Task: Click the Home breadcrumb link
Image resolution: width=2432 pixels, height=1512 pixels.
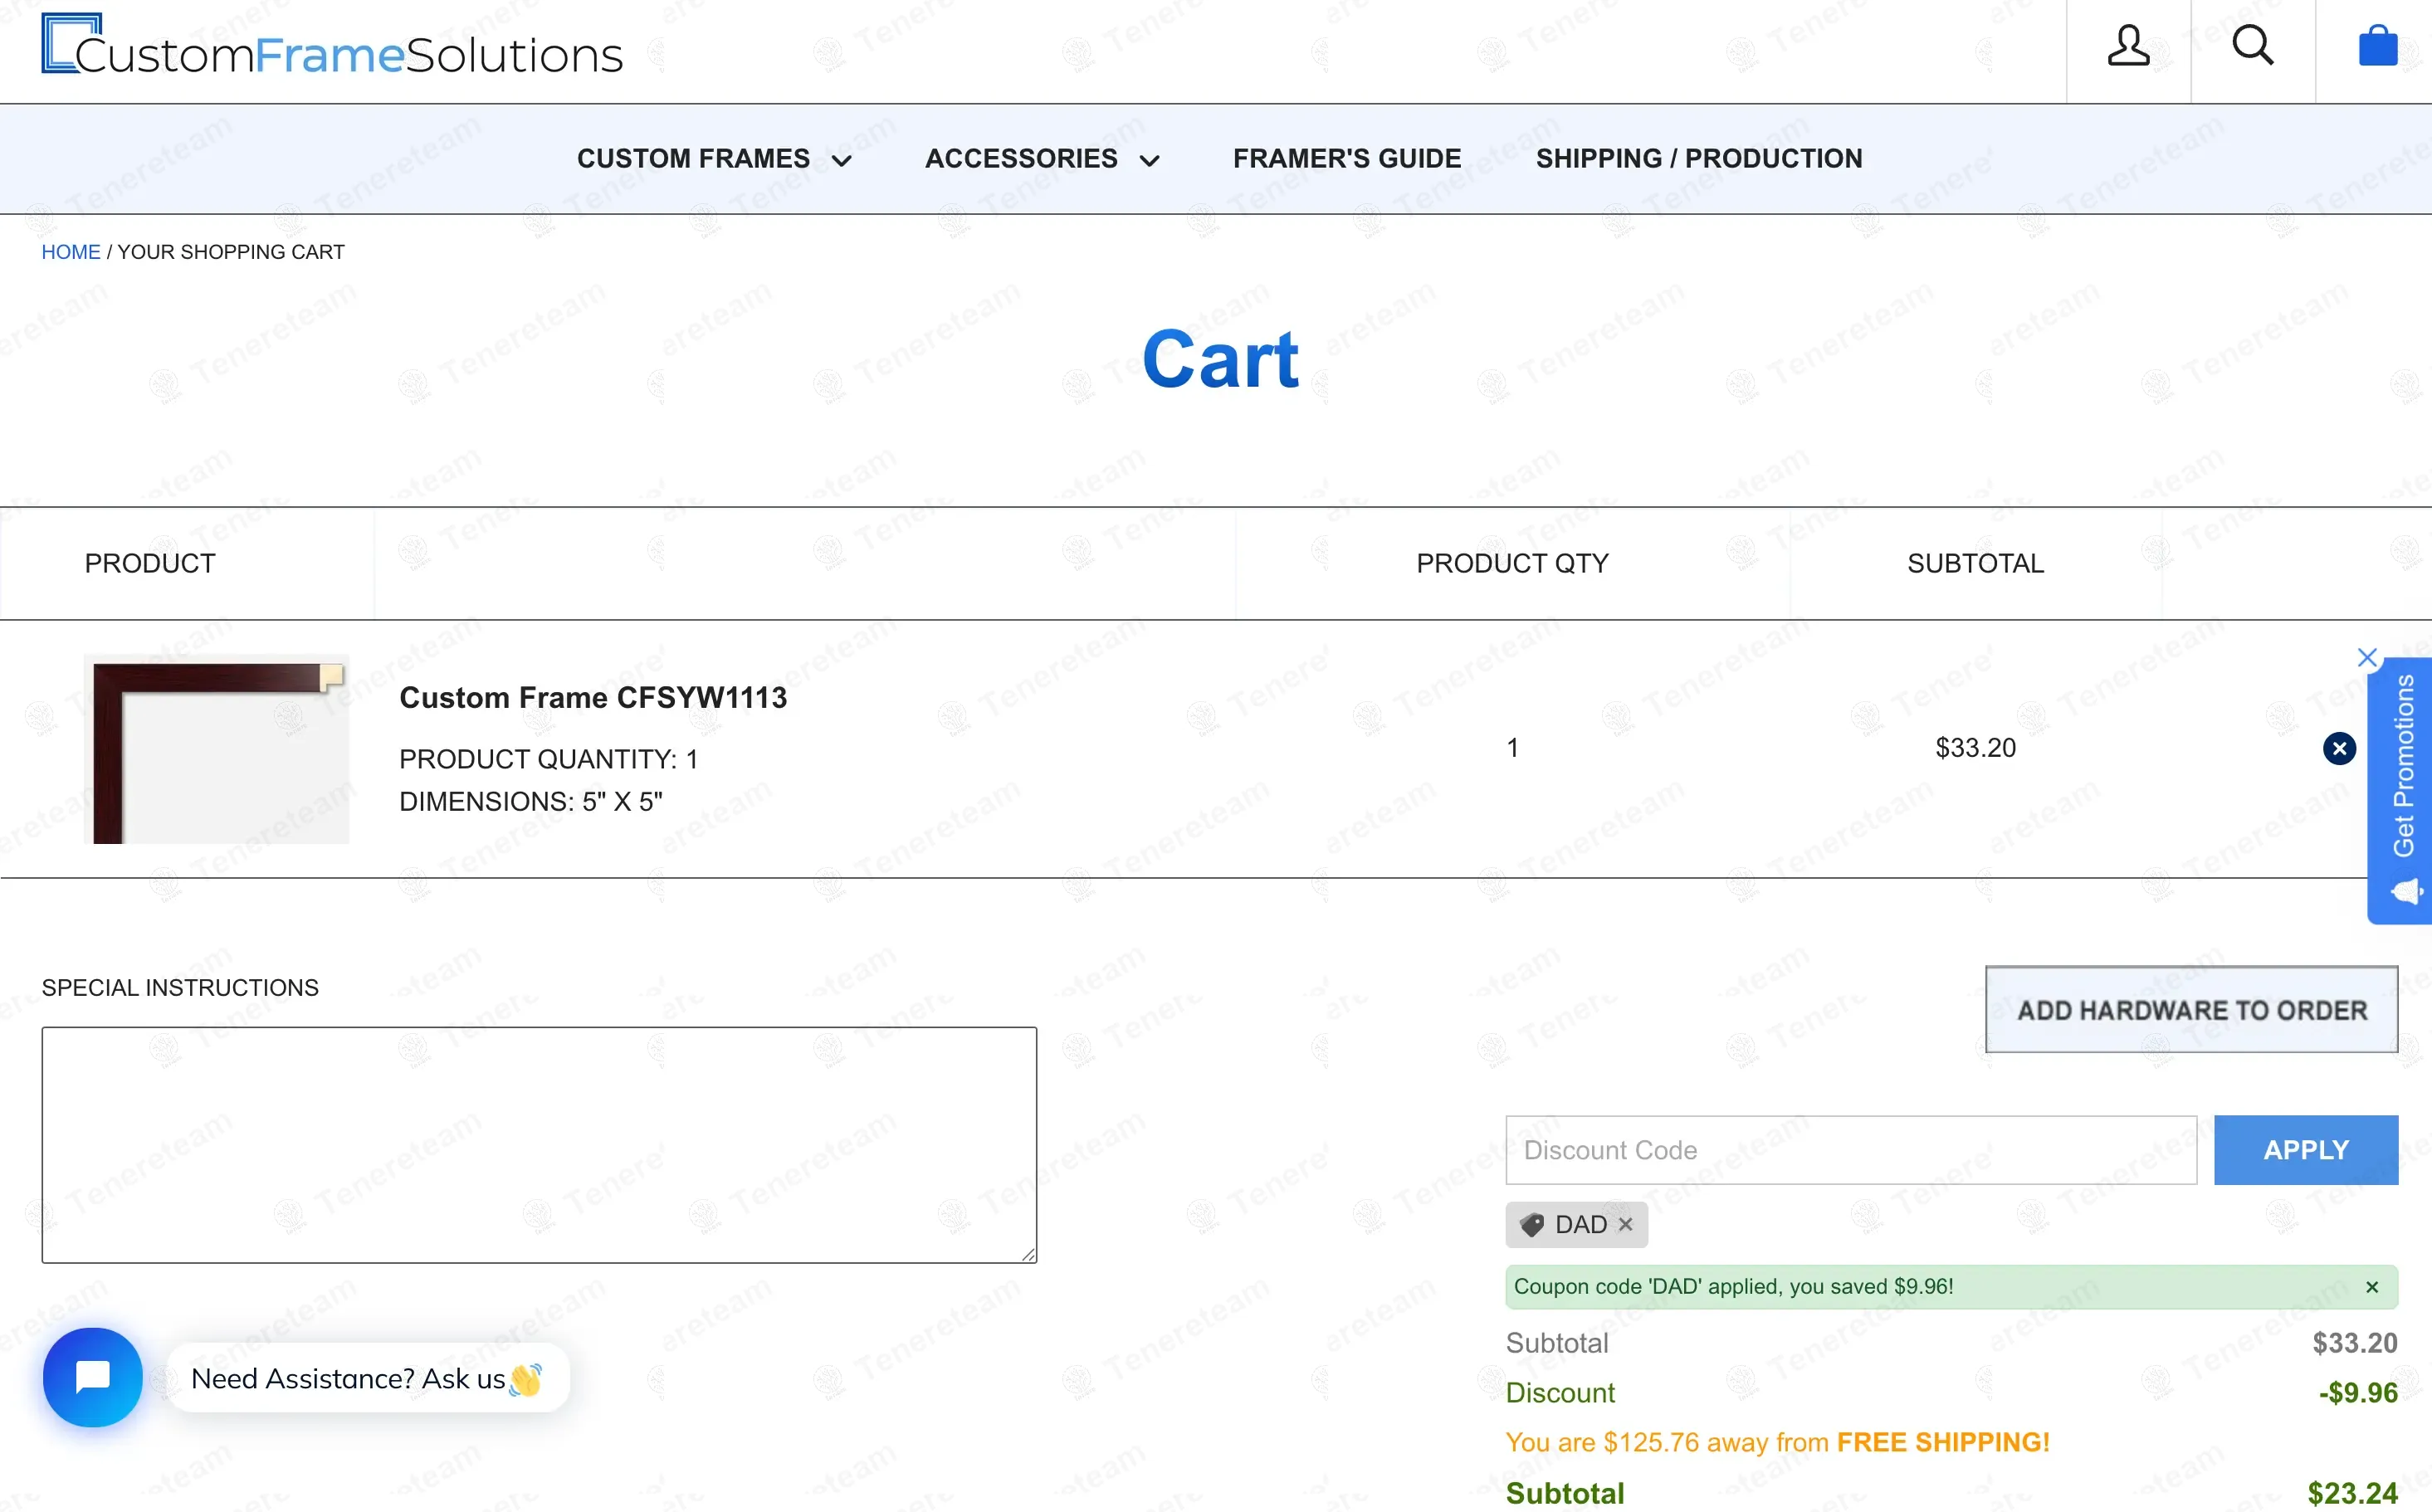Action: (x=70, y=252)
